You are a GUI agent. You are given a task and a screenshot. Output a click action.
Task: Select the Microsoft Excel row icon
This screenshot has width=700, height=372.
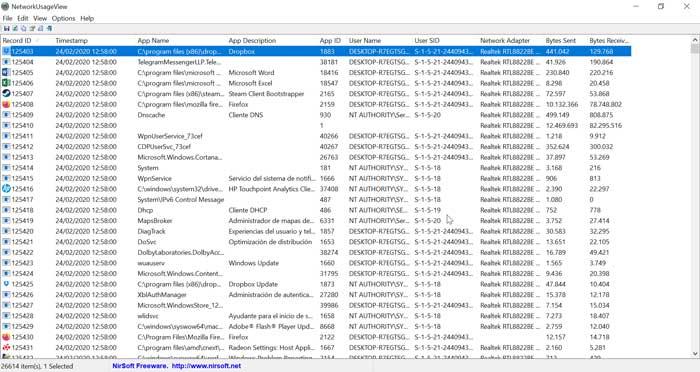6,83
